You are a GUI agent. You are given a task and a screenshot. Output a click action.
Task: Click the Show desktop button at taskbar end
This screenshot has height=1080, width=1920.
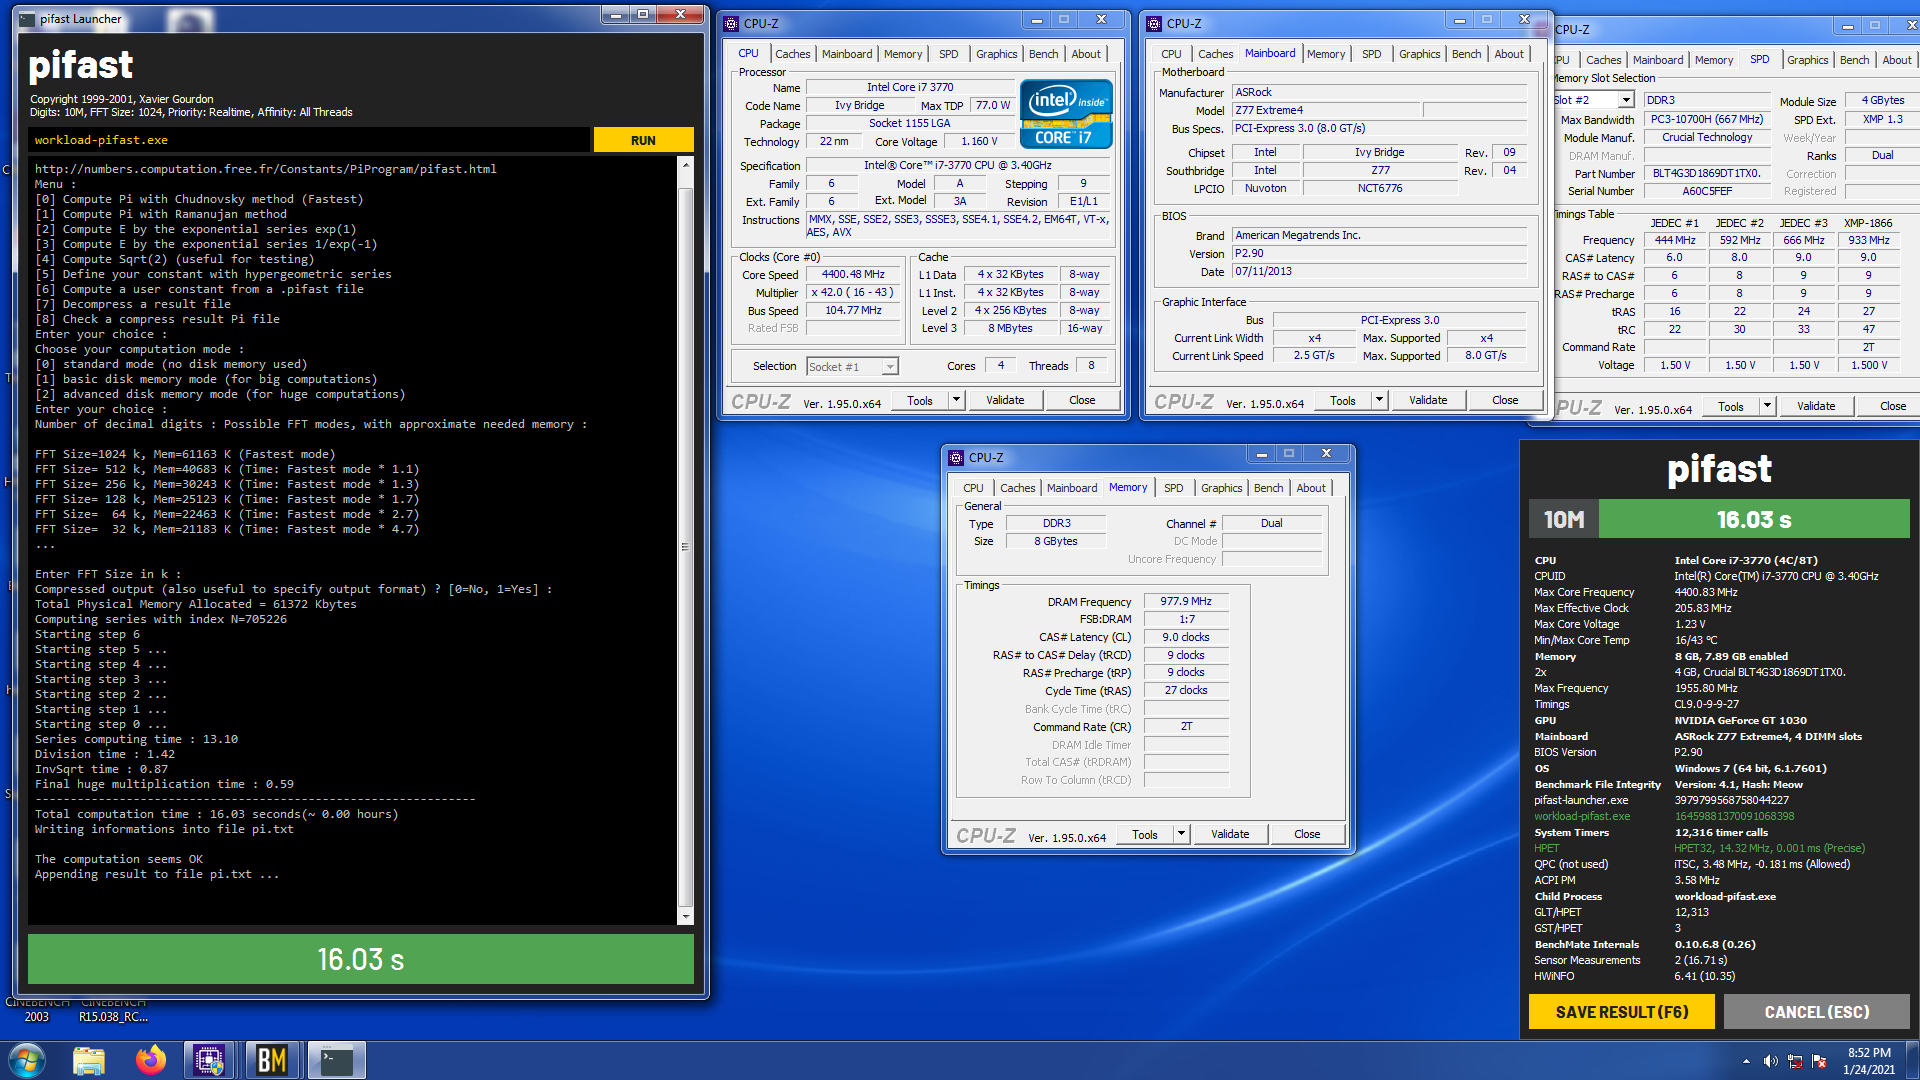point(1913,1061)
